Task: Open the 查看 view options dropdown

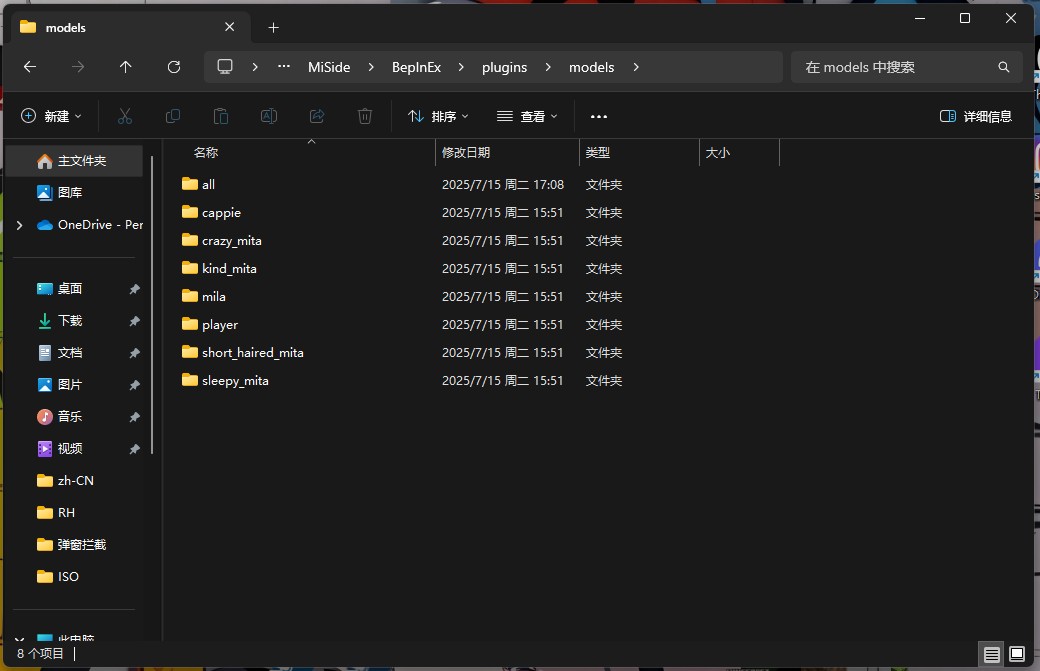Action: coord(527,116)
